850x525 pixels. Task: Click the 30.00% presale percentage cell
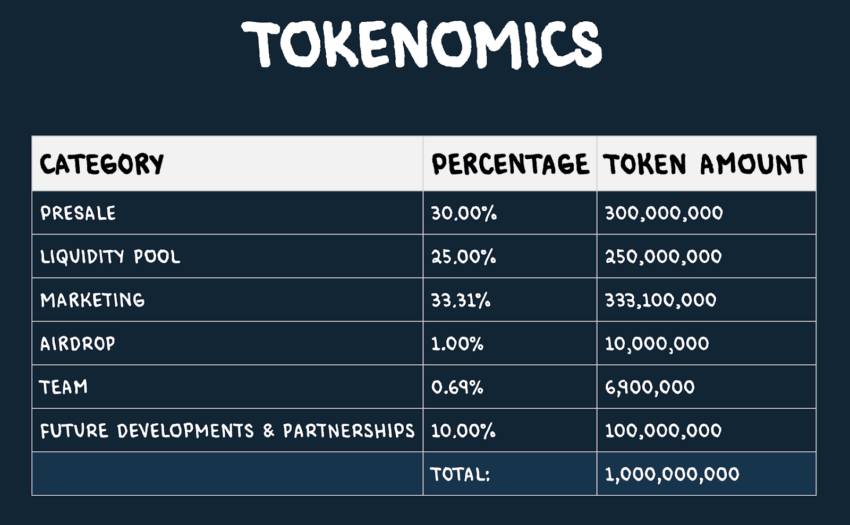(x=510, y=213)
